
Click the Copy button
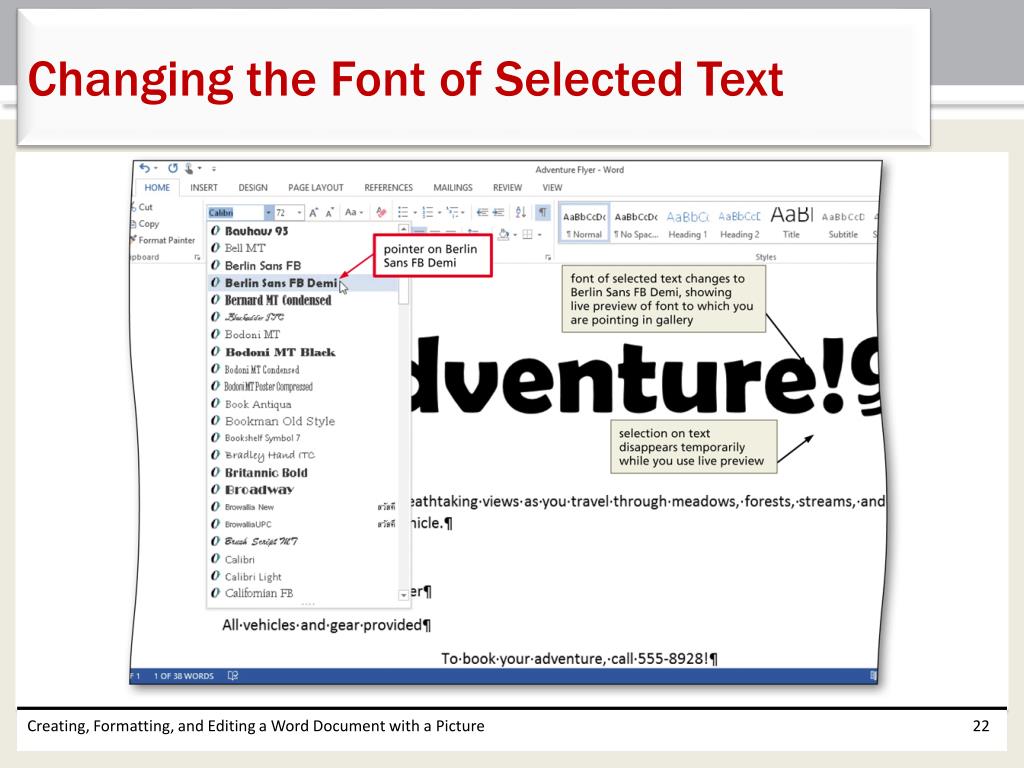point(144,223)
